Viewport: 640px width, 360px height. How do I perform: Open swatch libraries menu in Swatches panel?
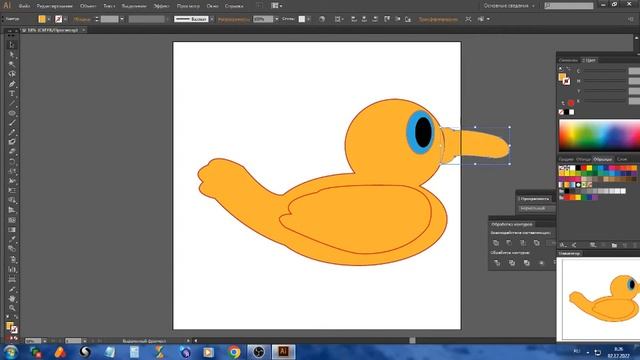563,245
